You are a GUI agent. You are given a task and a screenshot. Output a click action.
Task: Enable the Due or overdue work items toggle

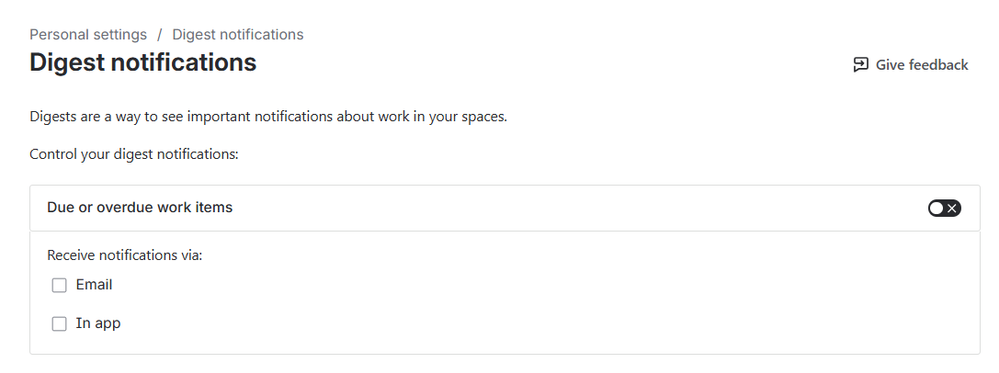coord(944,208)
